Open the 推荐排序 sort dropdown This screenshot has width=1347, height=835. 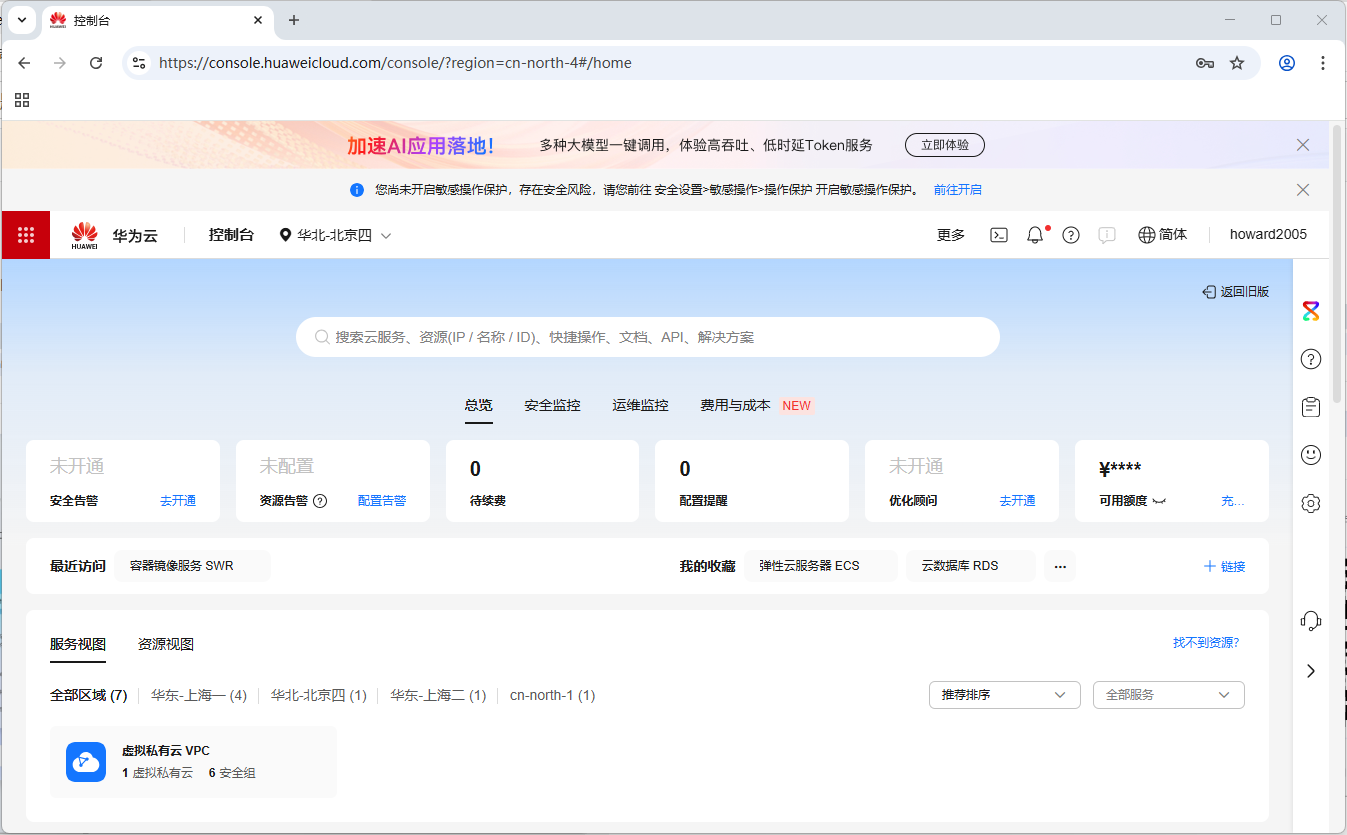point(1005,695)
